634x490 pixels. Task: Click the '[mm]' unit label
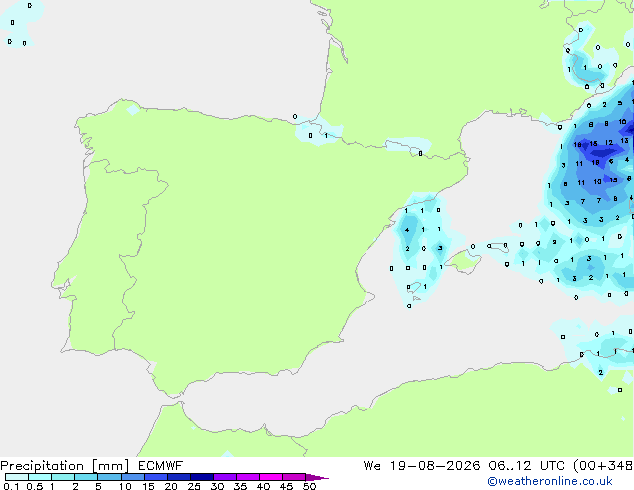110,466
